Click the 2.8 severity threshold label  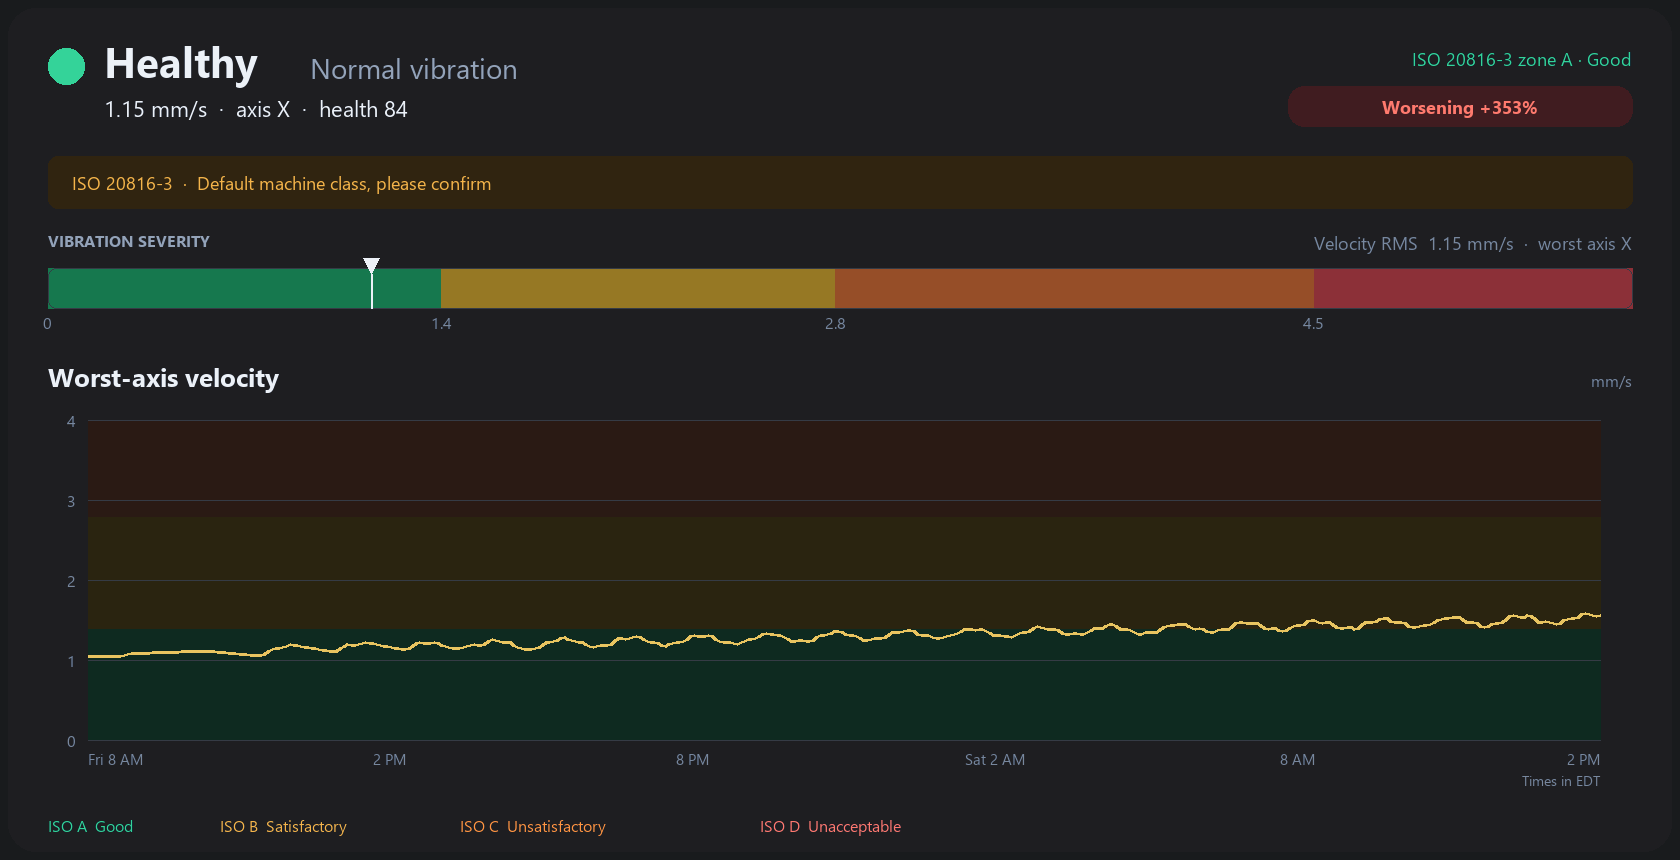click(835, 324)
